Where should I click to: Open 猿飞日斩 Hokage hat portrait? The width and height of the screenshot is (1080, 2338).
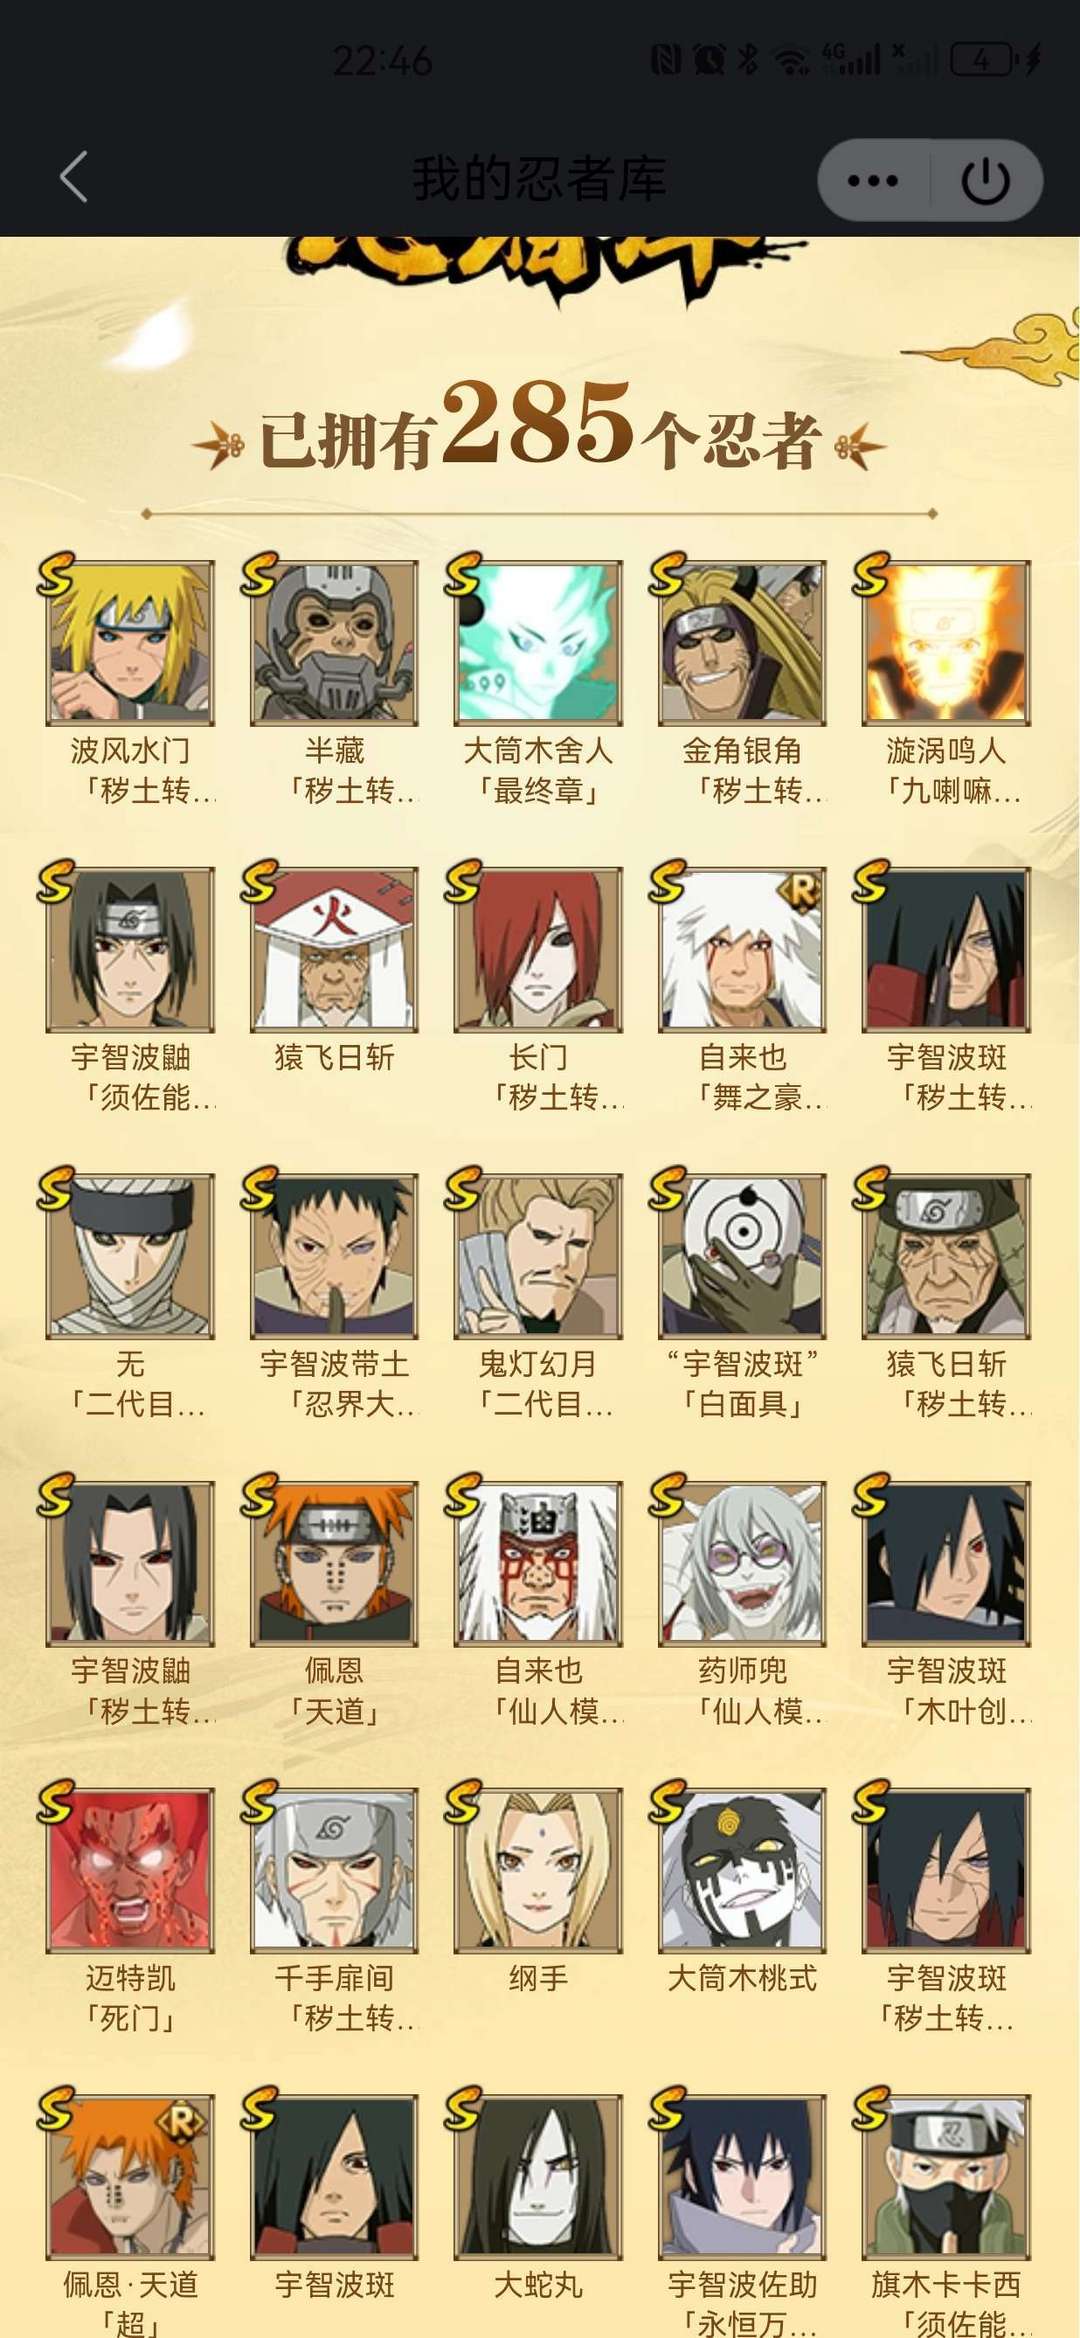[334, 950]
